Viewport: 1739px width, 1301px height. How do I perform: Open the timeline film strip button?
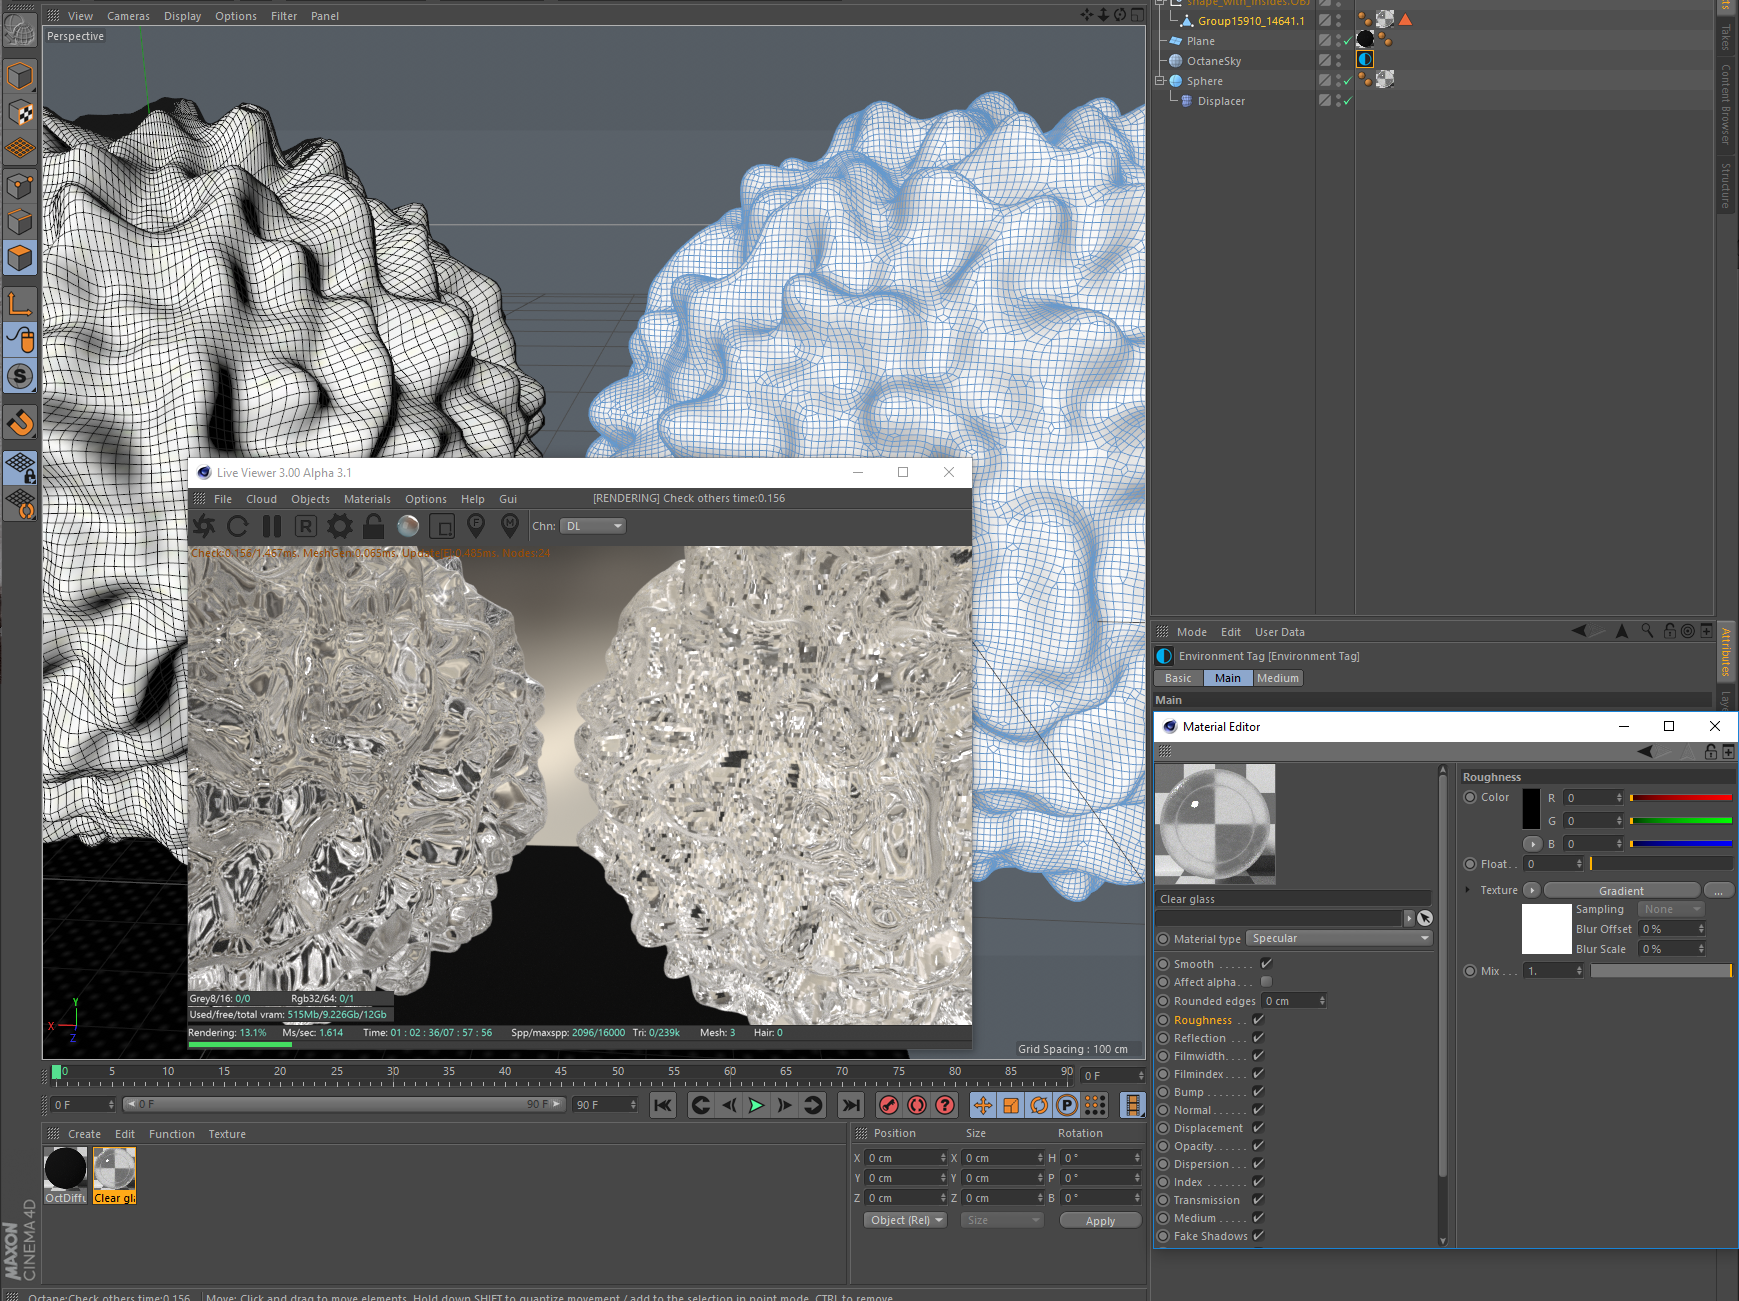[x=1132, y=1105]
